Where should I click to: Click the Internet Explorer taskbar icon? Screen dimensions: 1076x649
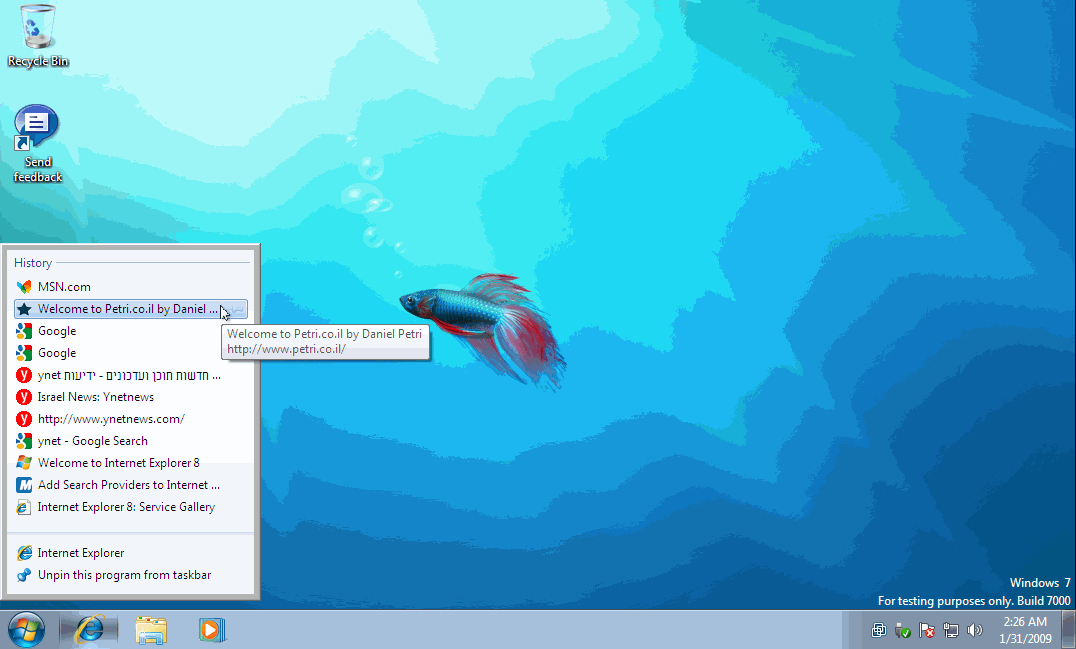click(89, 630)
